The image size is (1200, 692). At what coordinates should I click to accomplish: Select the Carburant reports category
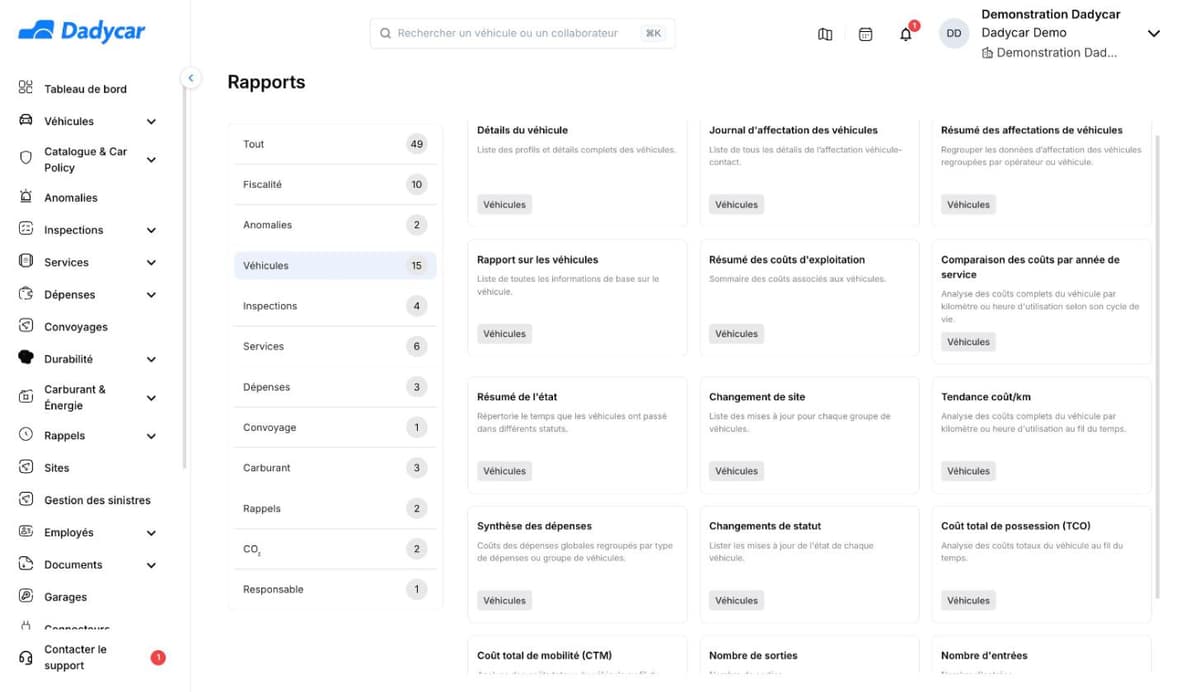pyautogui.click(x=335, y=468)
